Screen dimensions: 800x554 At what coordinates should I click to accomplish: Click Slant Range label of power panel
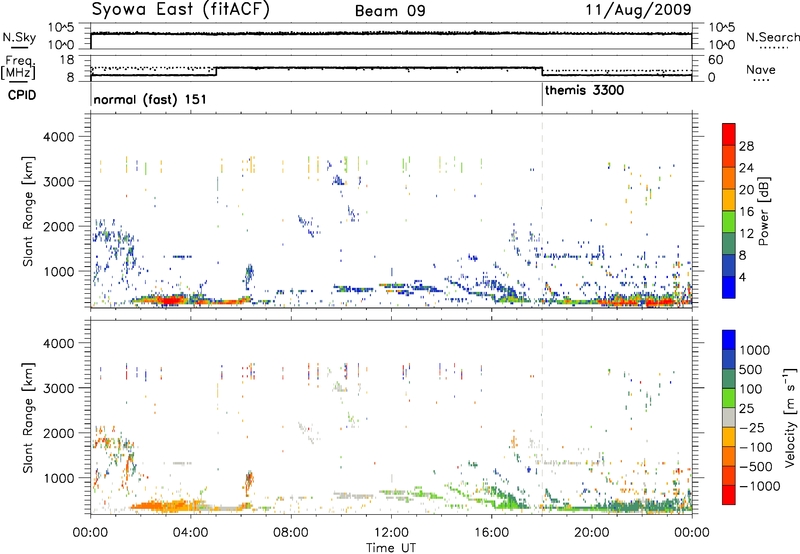[29, 211]
